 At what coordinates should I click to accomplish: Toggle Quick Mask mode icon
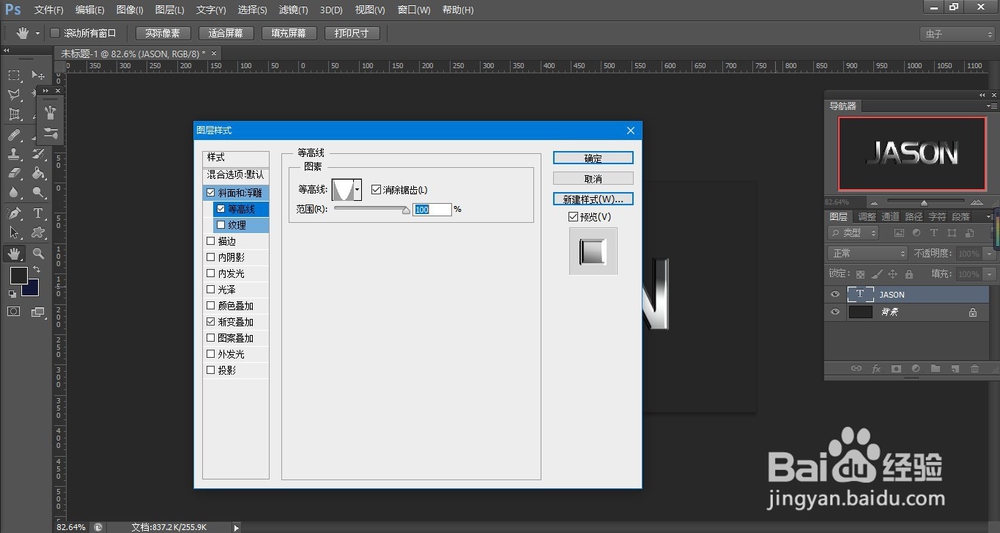coord(13,311)
